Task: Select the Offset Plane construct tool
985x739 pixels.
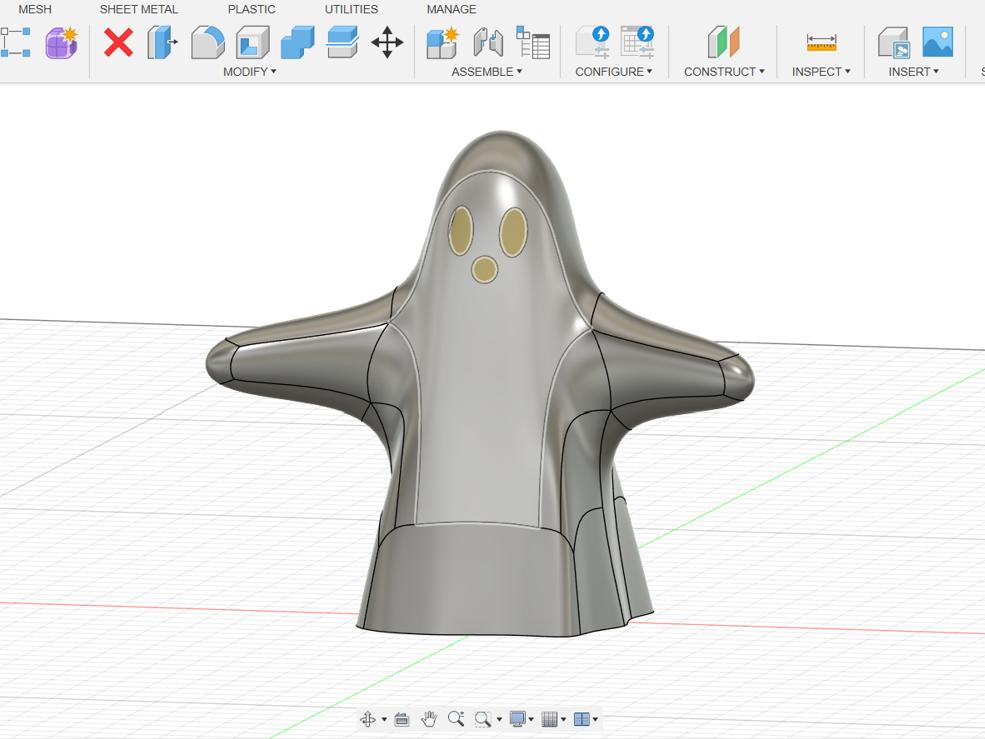Action: (x=723, y=43)
